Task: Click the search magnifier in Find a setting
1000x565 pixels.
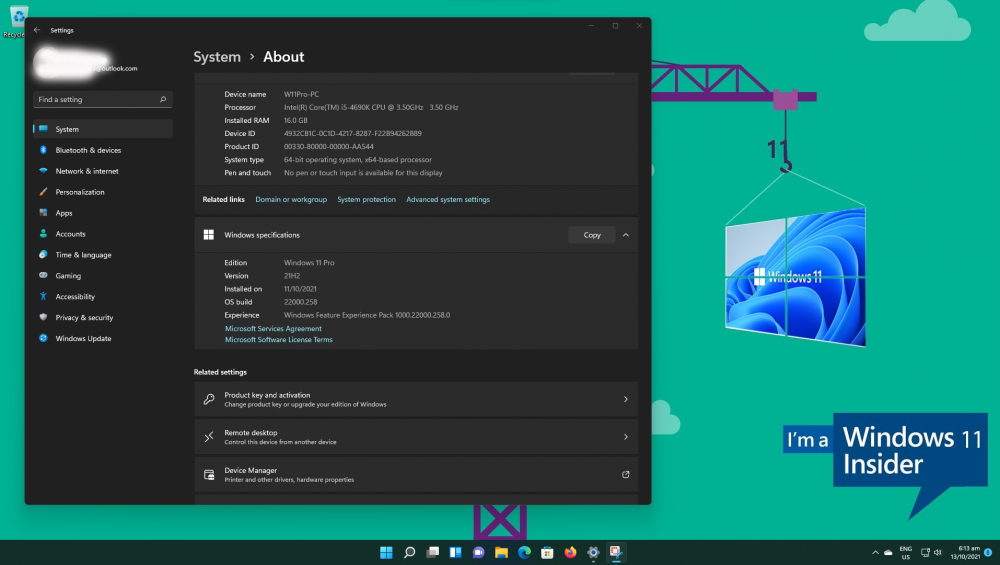Action: click(163, 99)
